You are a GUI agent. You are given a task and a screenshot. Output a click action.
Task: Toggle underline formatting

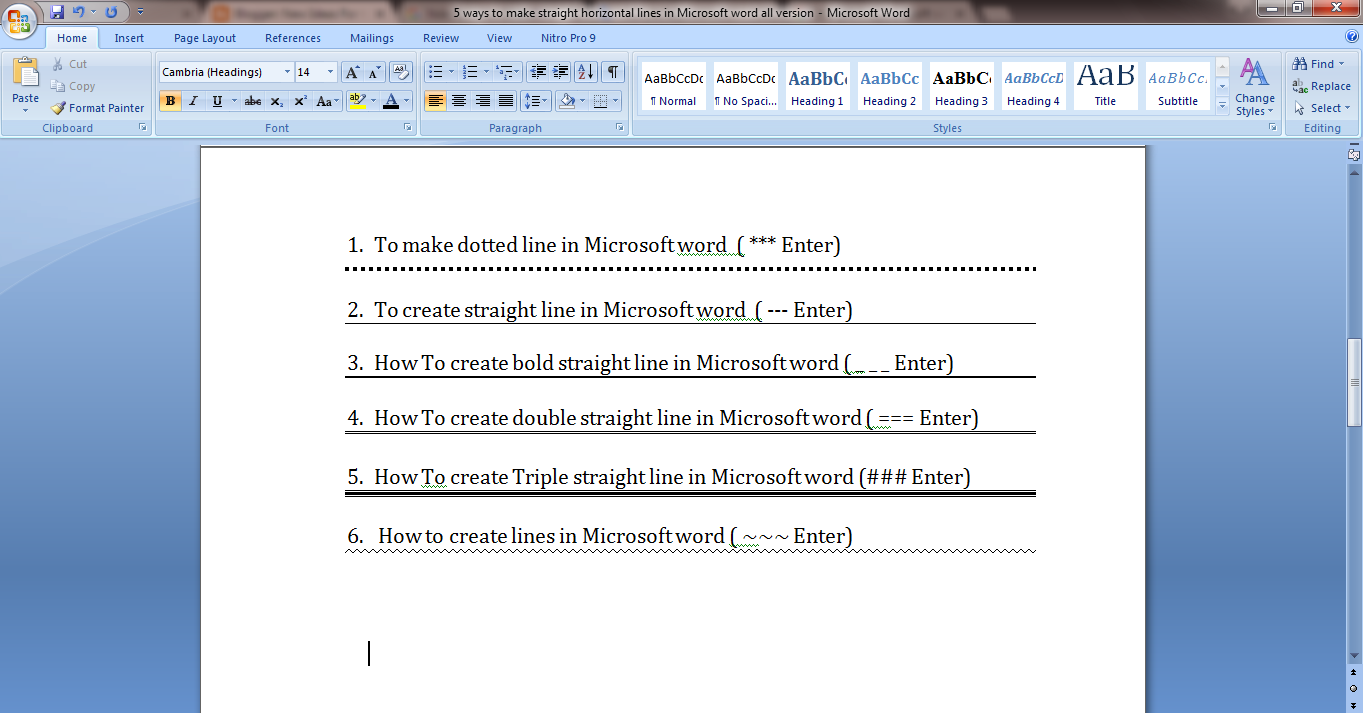point(215,101)
